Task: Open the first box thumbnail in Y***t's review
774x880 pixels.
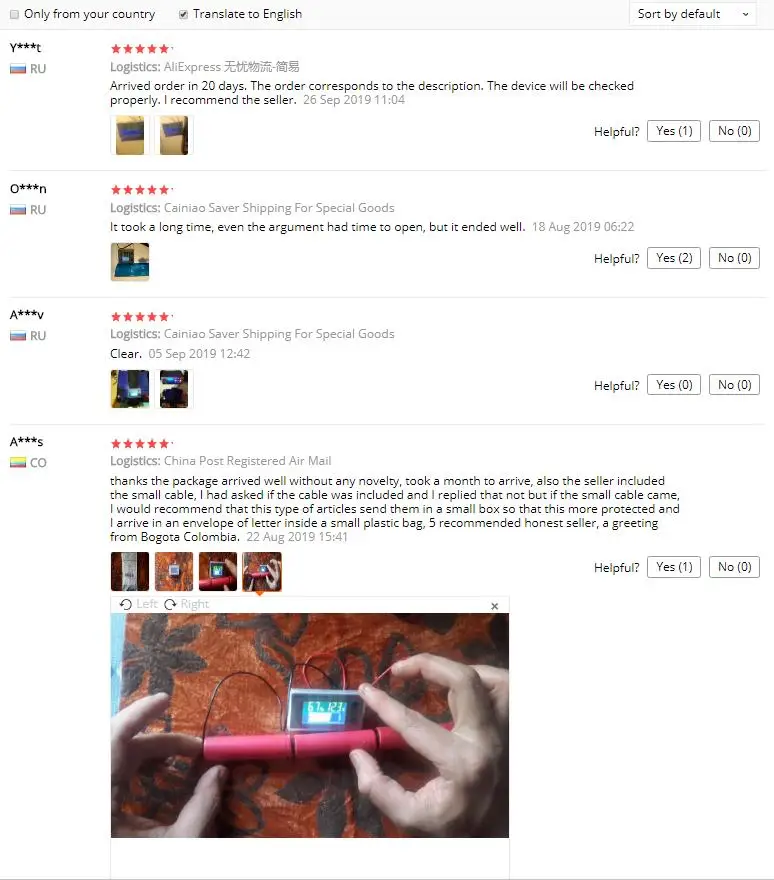Action: click(x=130, y=135)
